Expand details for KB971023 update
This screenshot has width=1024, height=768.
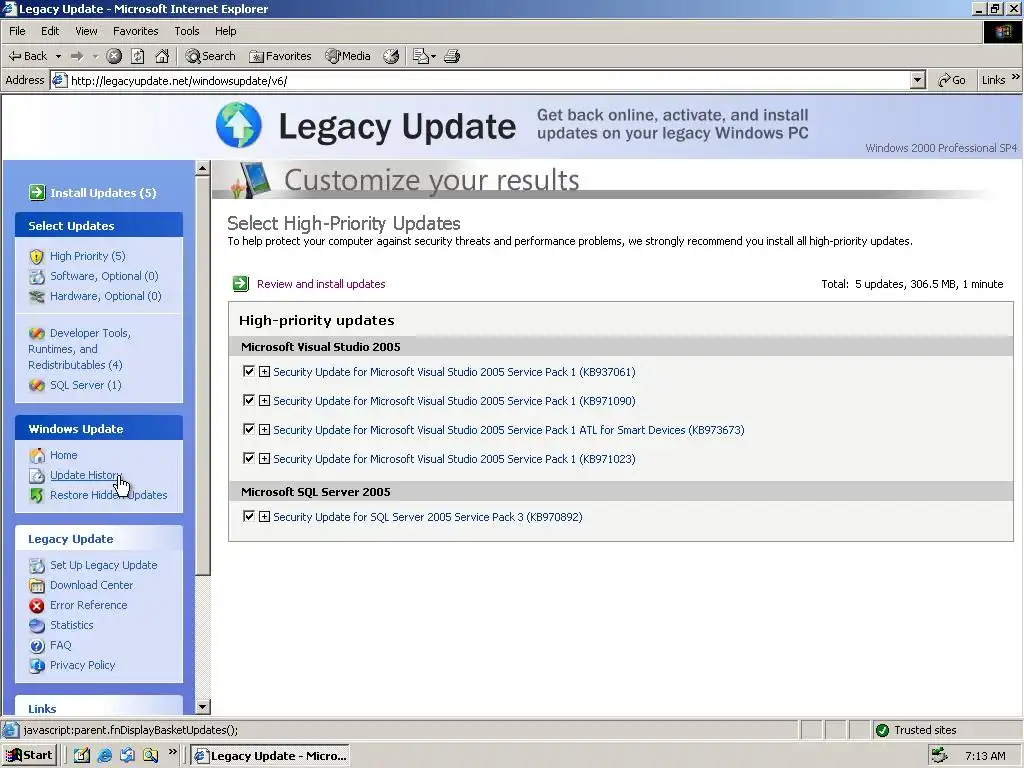point(264,458)
